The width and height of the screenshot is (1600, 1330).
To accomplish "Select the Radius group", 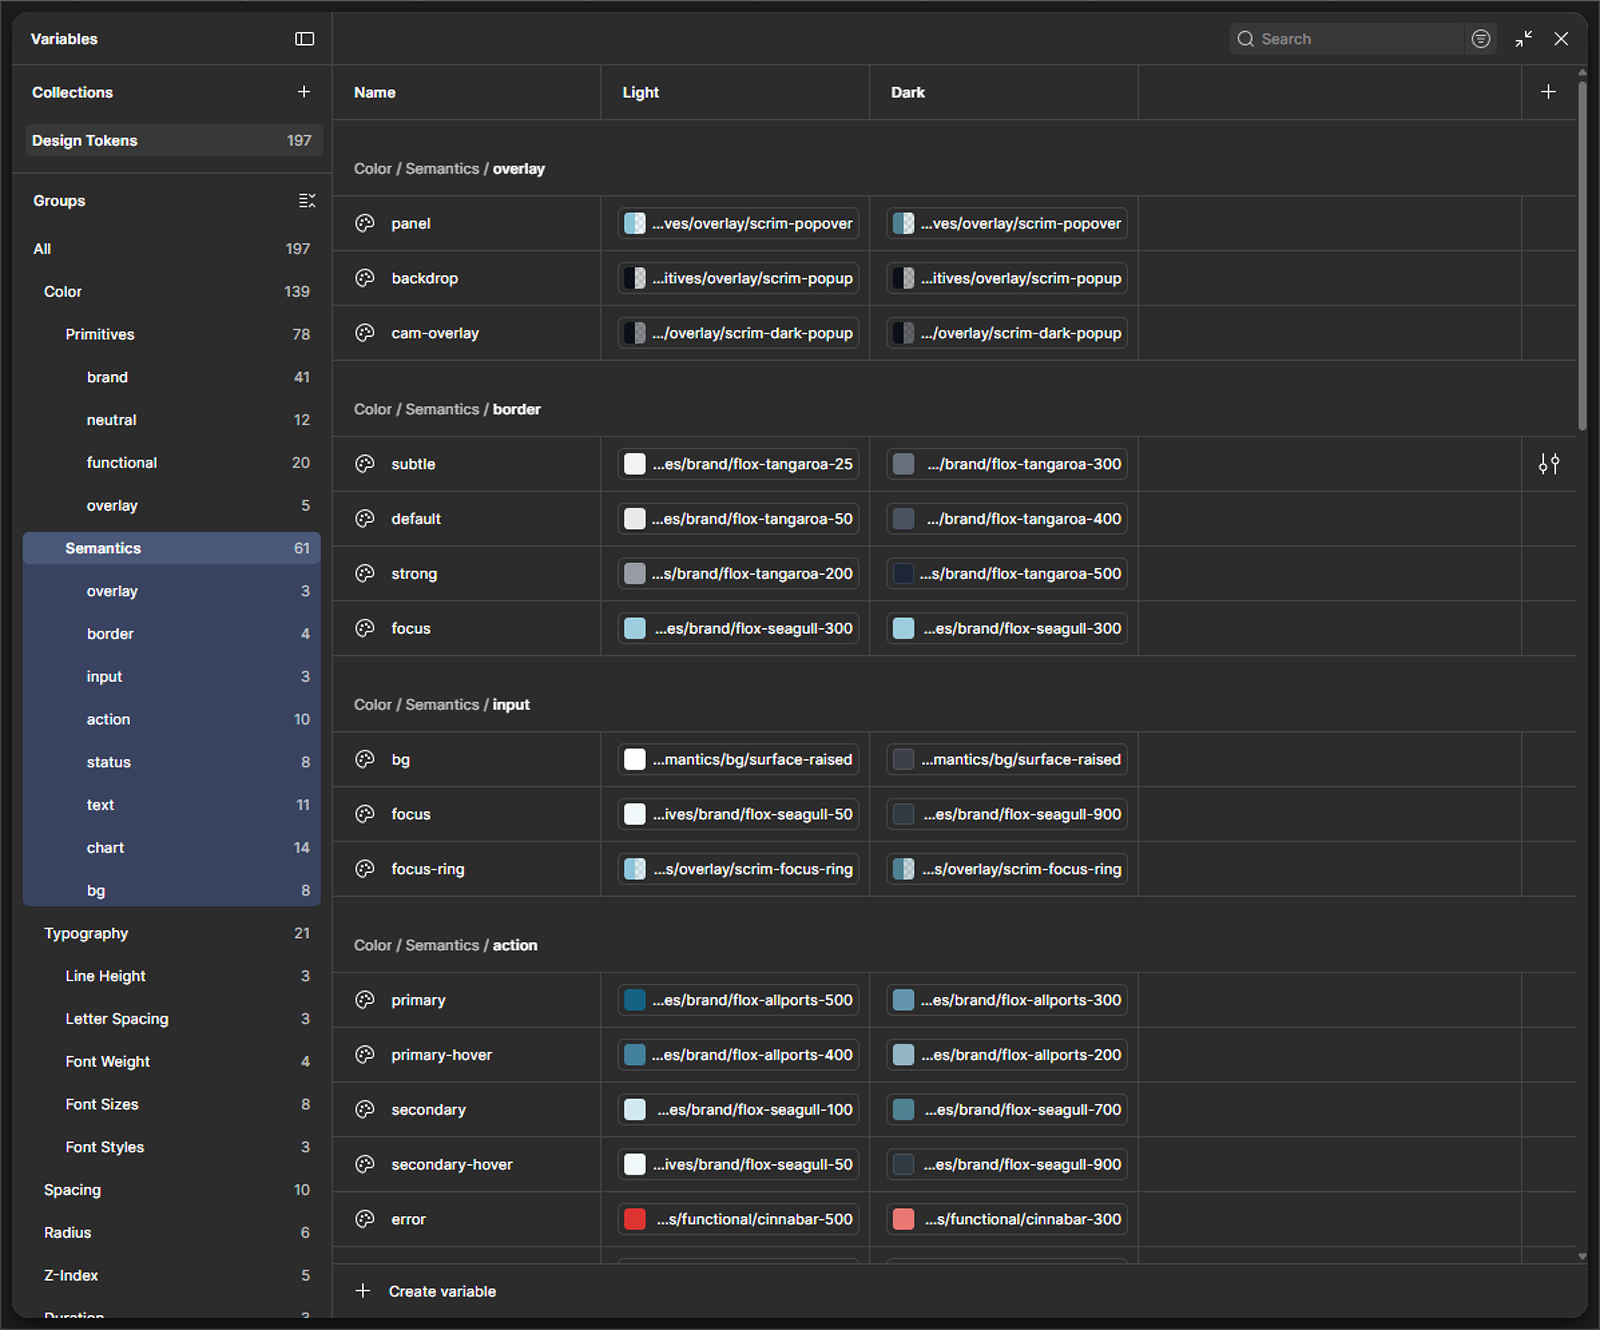I will pyautogui.click(x=172, y=1233).
